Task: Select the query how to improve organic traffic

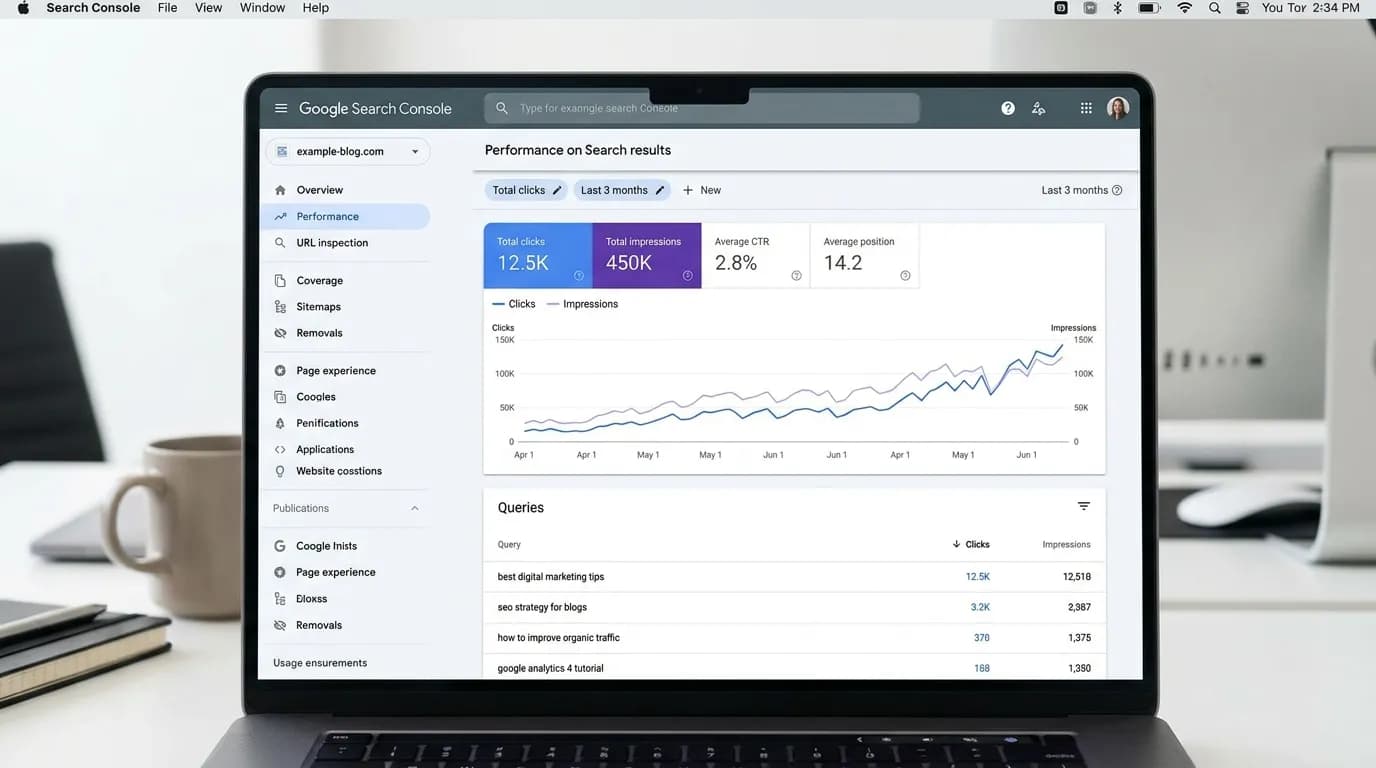Action: [559, 638]
